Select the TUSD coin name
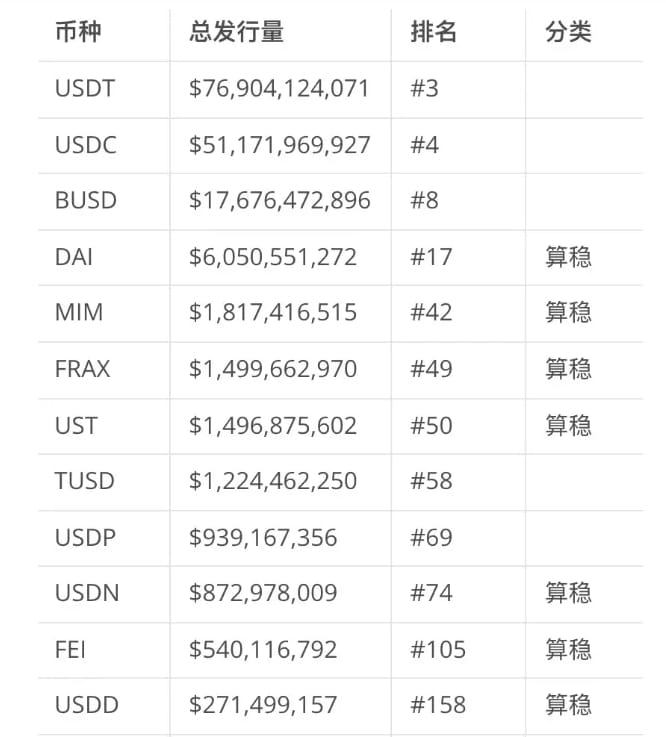The height and width of the screenshot is (737, 666). (85, 481)
